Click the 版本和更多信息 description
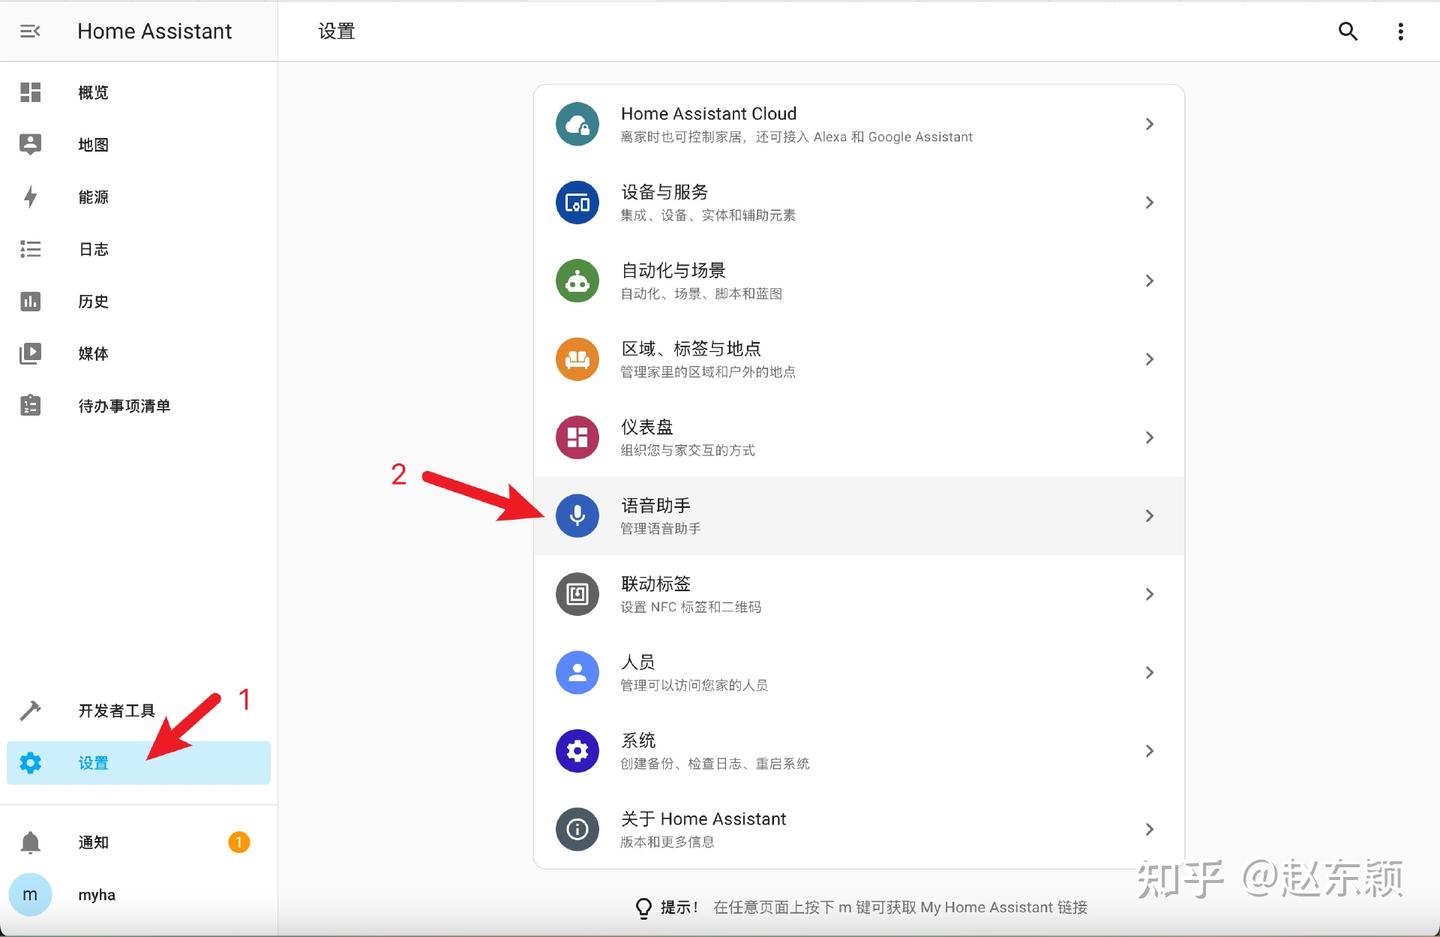1440x937 pixels. click(x=667, y=842)
